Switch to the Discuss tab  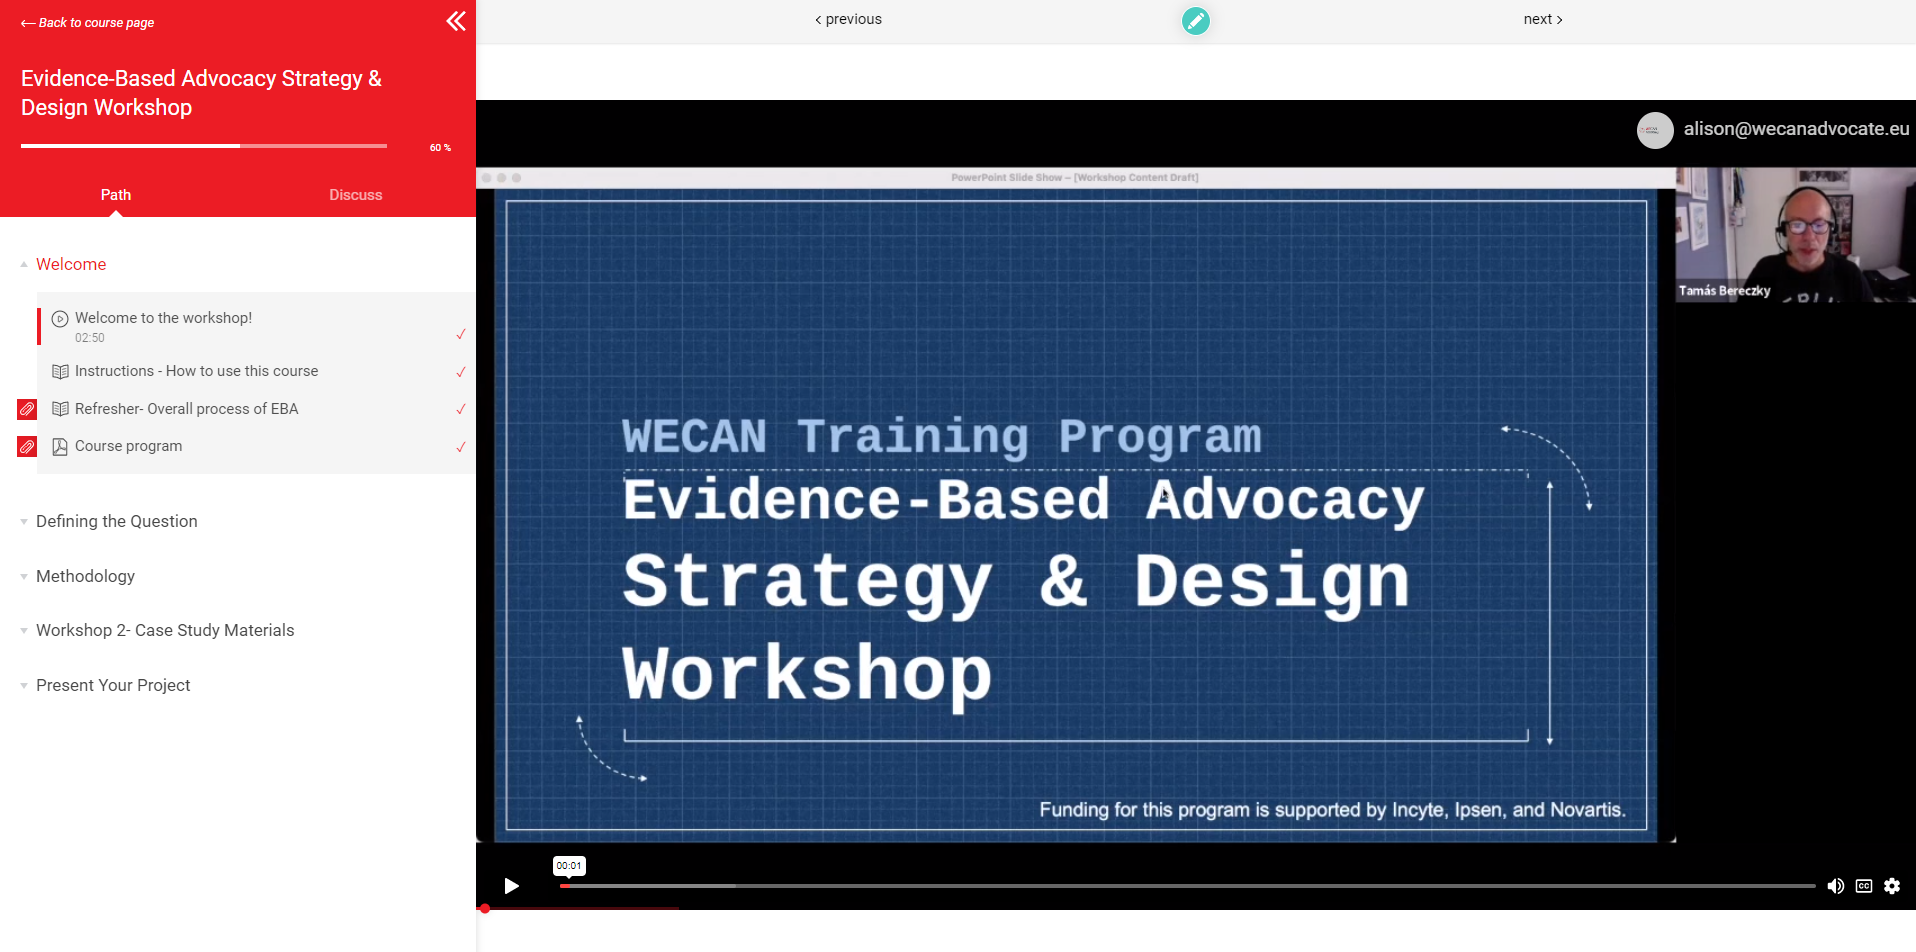[356, 195]
